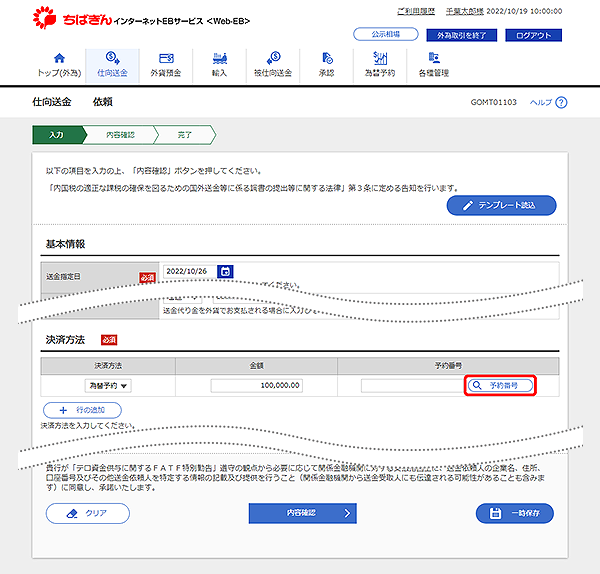The width and height of the screenshot is (600, 574).
Task: Click the 公示相場 button
Action: click(386, 34)
